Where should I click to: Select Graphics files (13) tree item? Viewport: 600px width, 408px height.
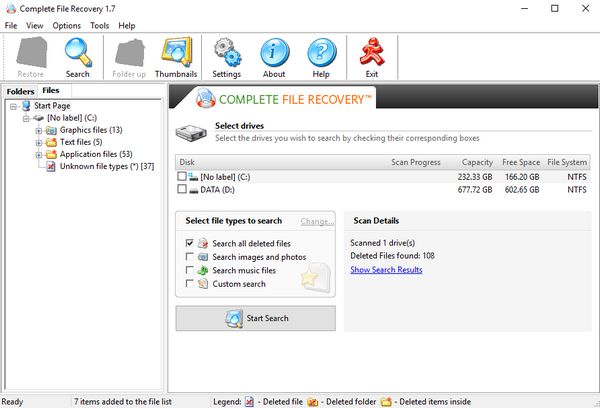pyautogui.click(x=91, y=130)
